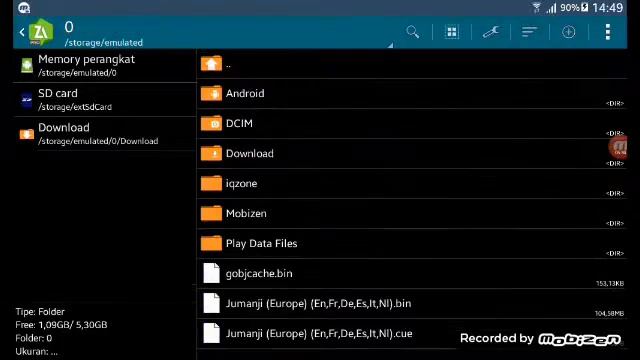Viewport: 640px width, 360px height.
Task: Click the floating Mobizen recorder bubble
Action: 618,147
